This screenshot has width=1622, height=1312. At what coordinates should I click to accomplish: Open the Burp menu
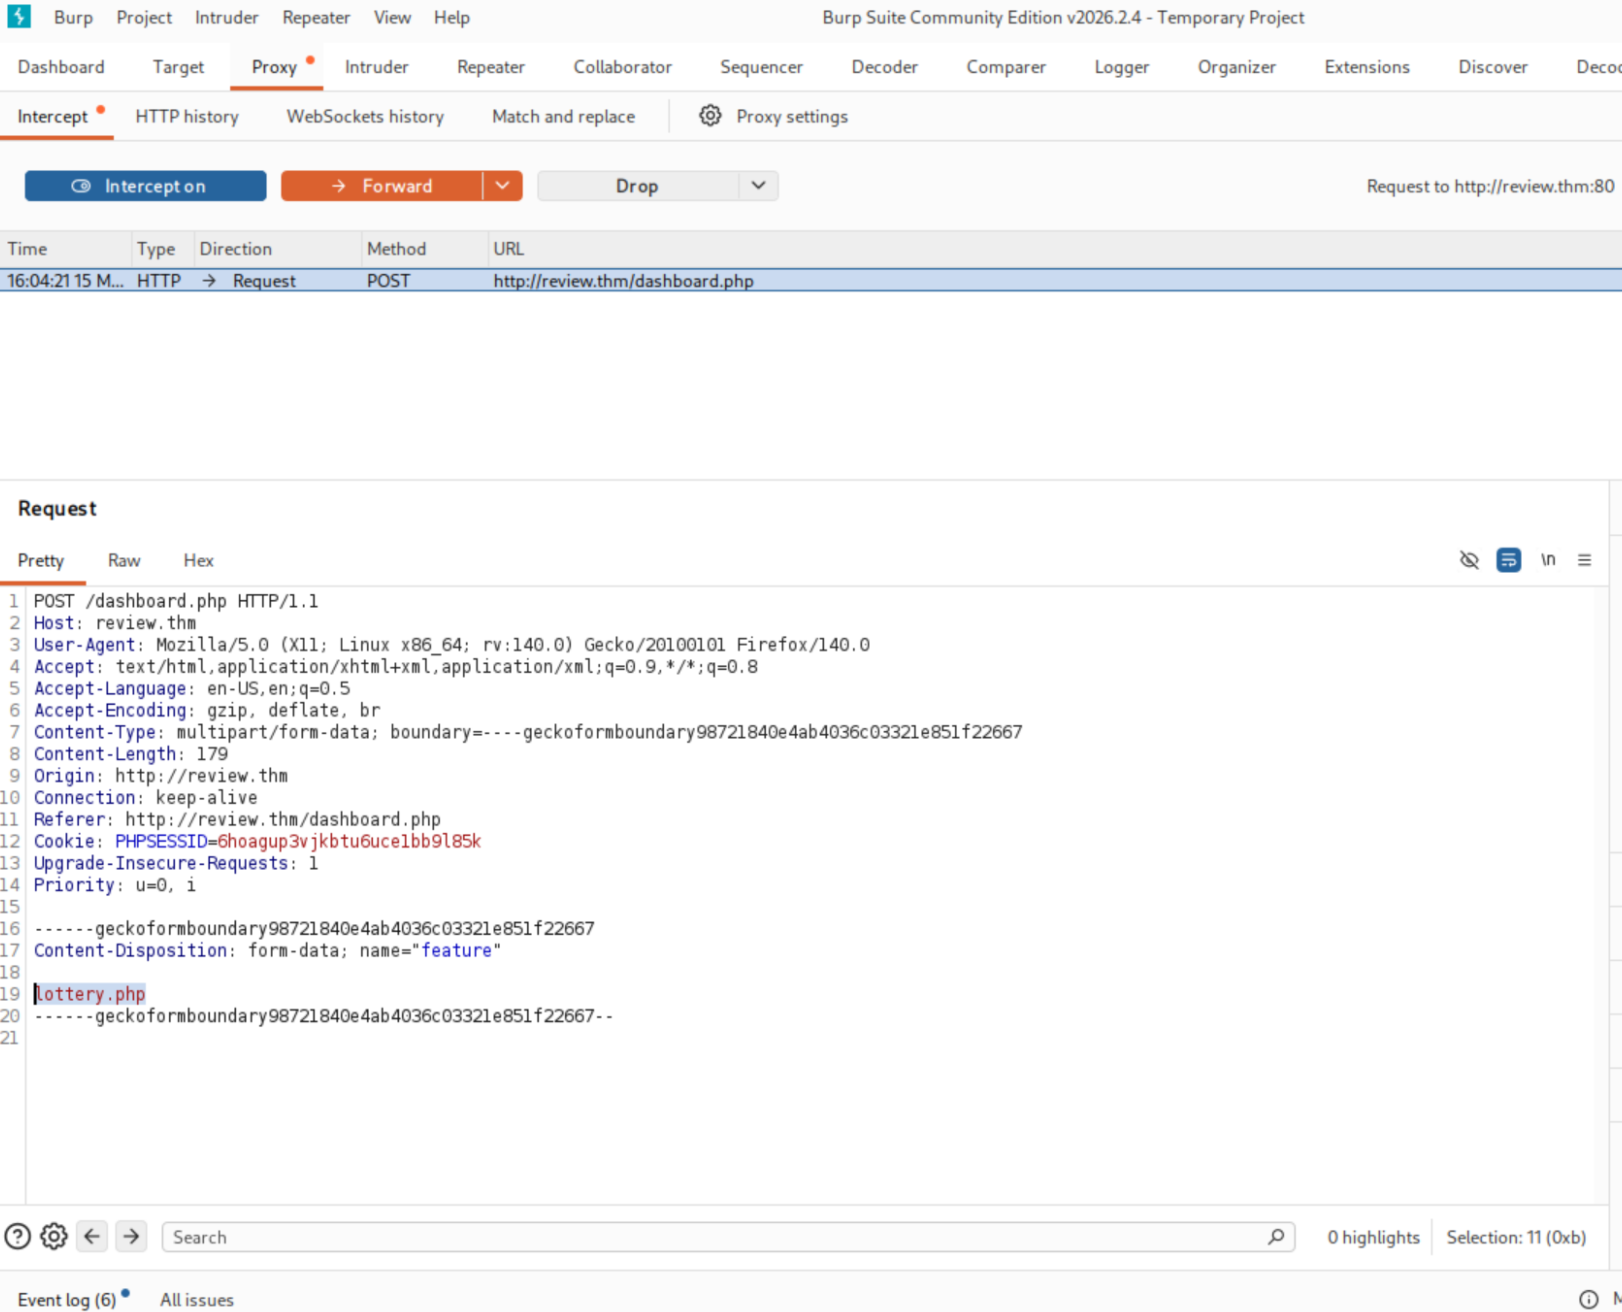[73, 17]
